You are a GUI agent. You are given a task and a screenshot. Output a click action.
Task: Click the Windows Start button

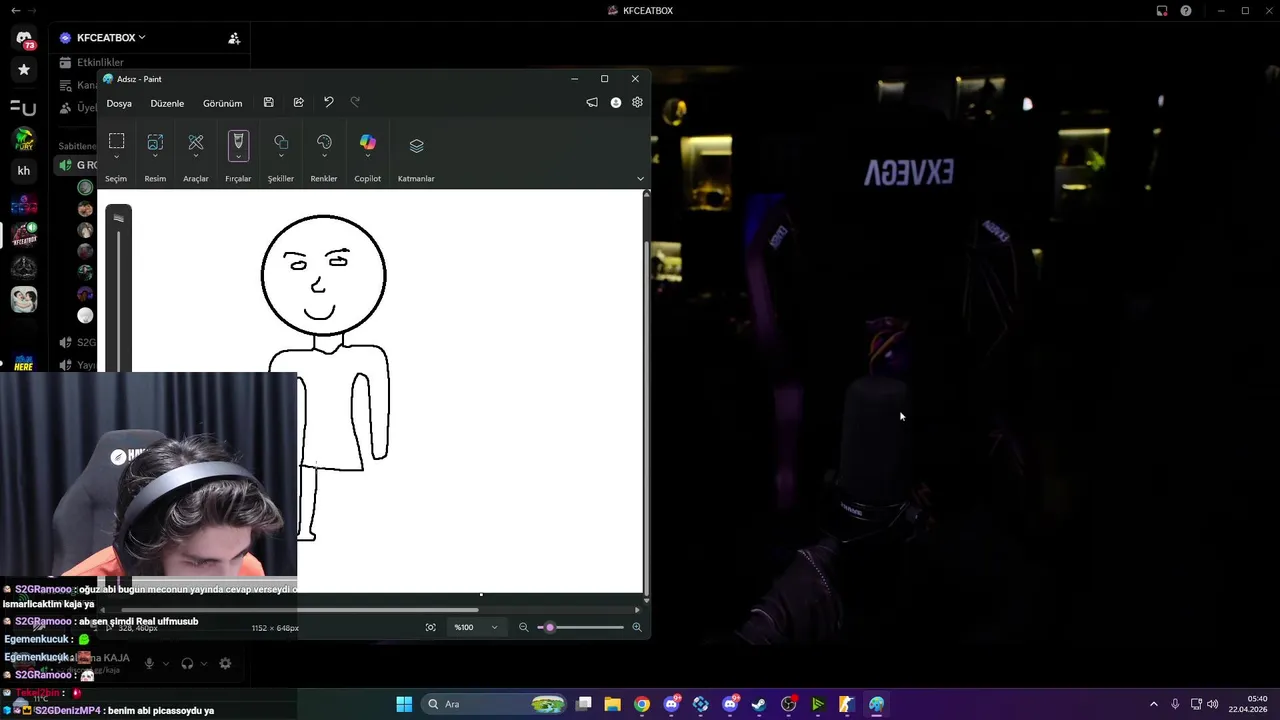pos(404,704)
